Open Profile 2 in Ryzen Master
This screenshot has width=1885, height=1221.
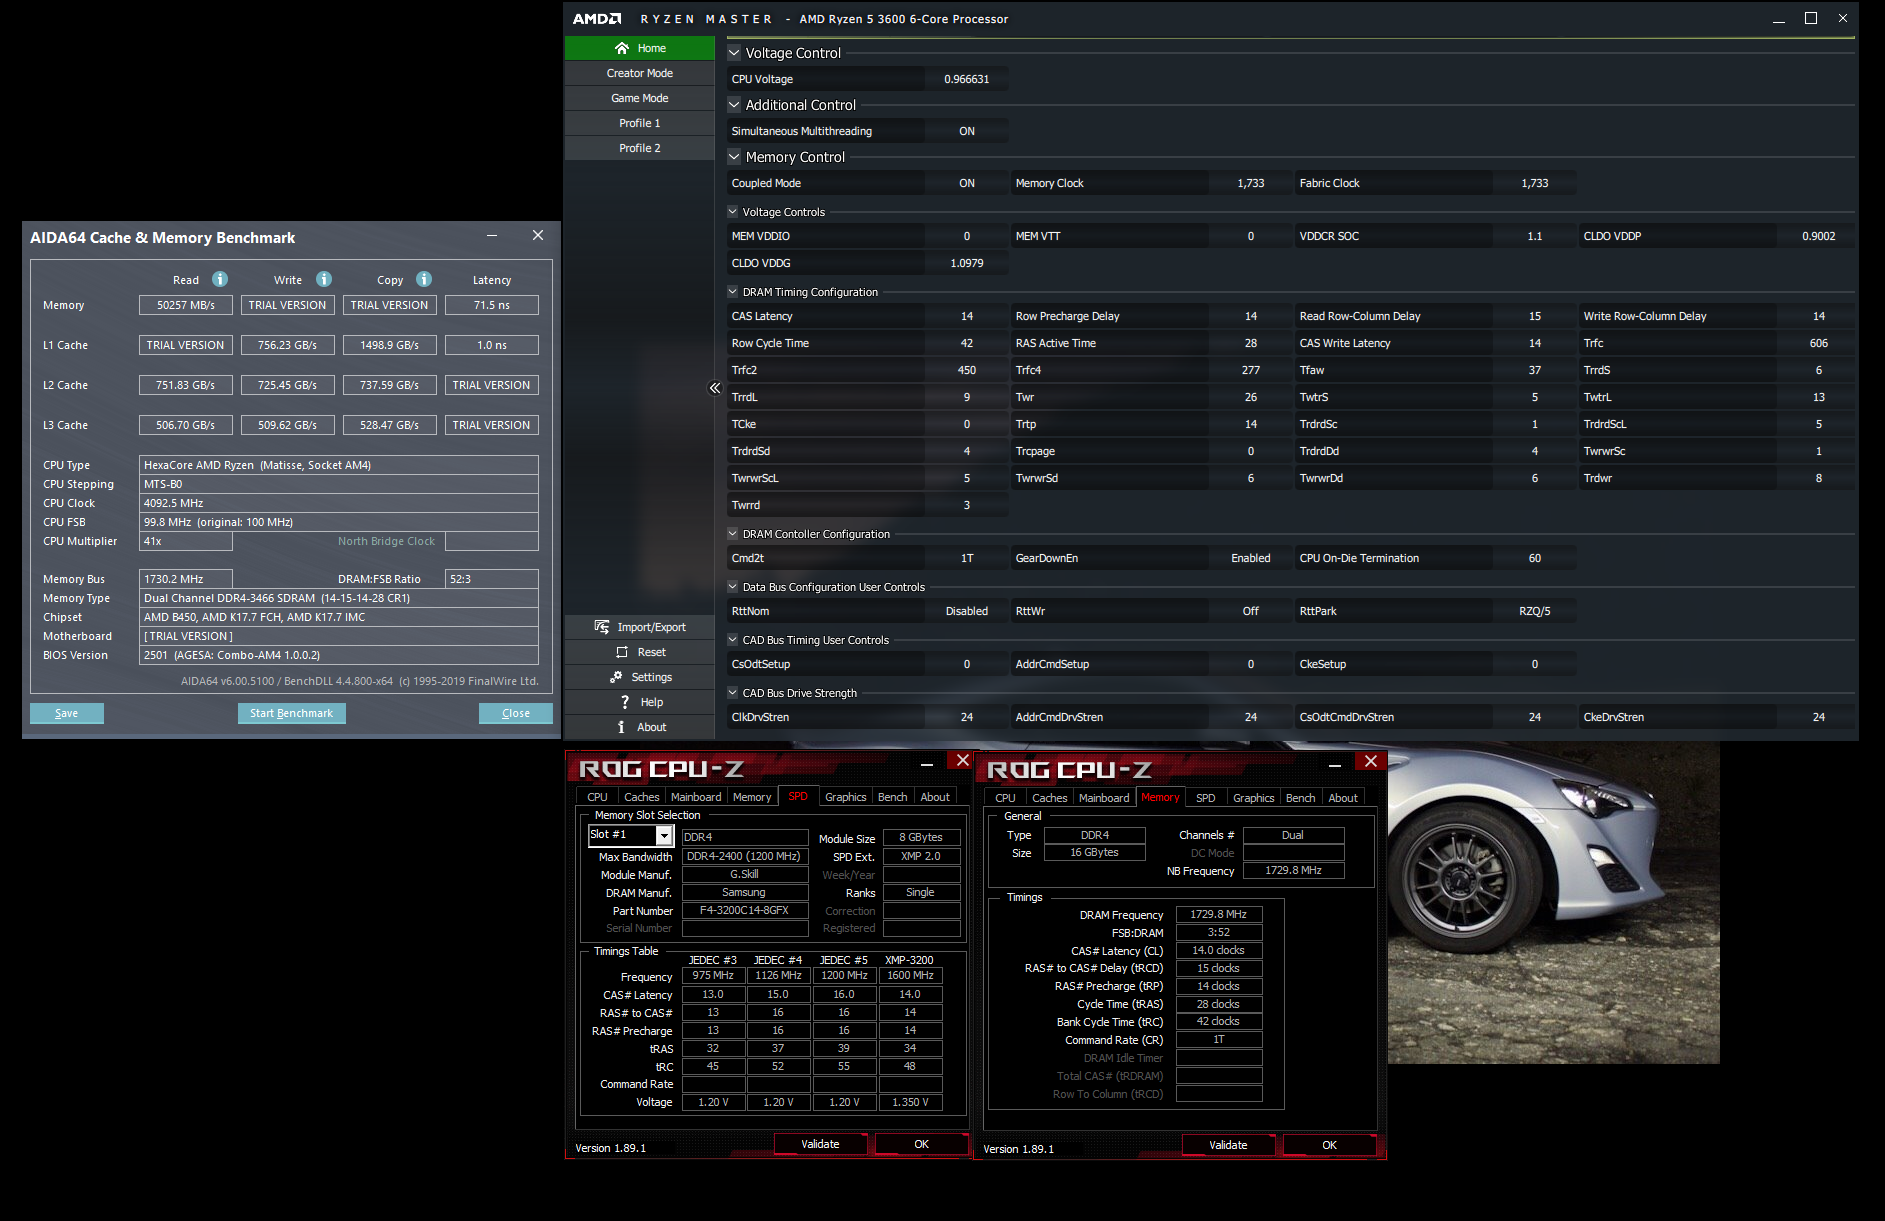(x=640, y=148)
